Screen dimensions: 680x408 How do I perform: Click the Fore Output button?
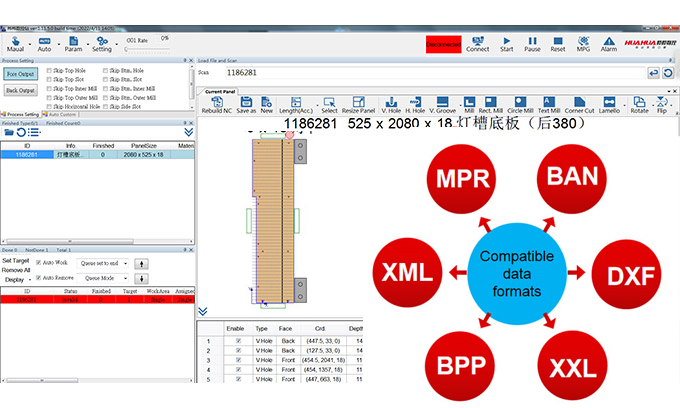20,74
